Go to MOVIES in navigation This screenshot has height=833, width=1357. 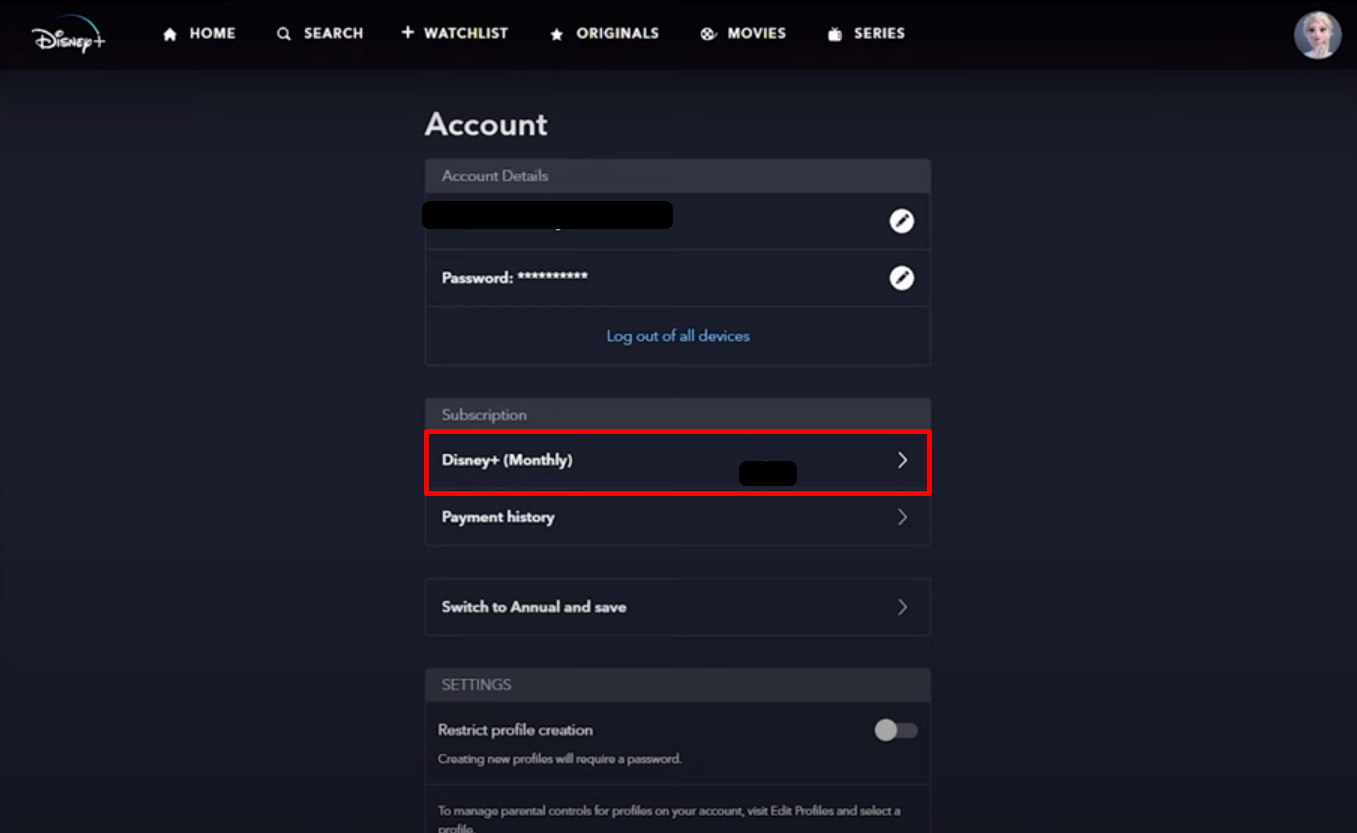pyautogui.click(x=756, y=33)
